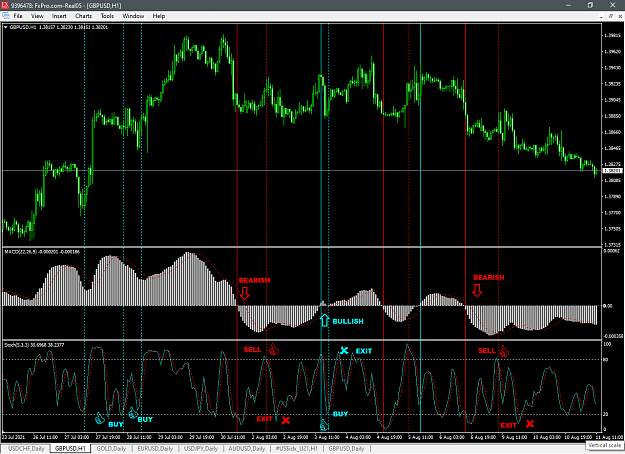Switch to the USDJPY,Daily chart tab

click(x=201, y=448)
